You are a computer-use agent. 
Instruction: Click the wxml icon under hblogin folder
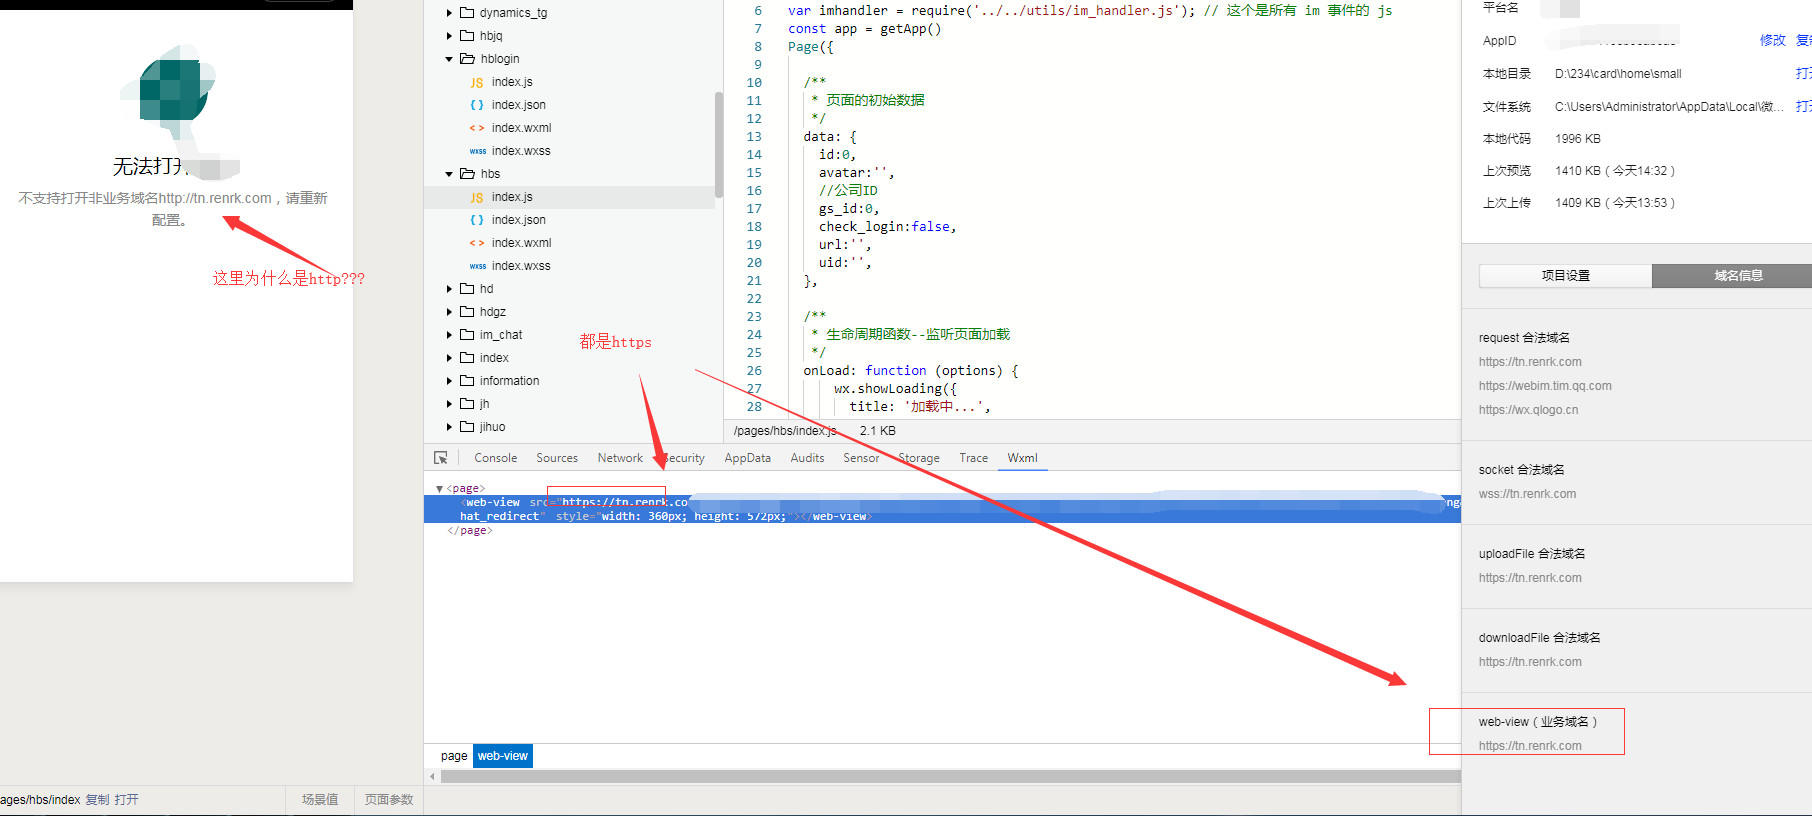pos(477,128)
